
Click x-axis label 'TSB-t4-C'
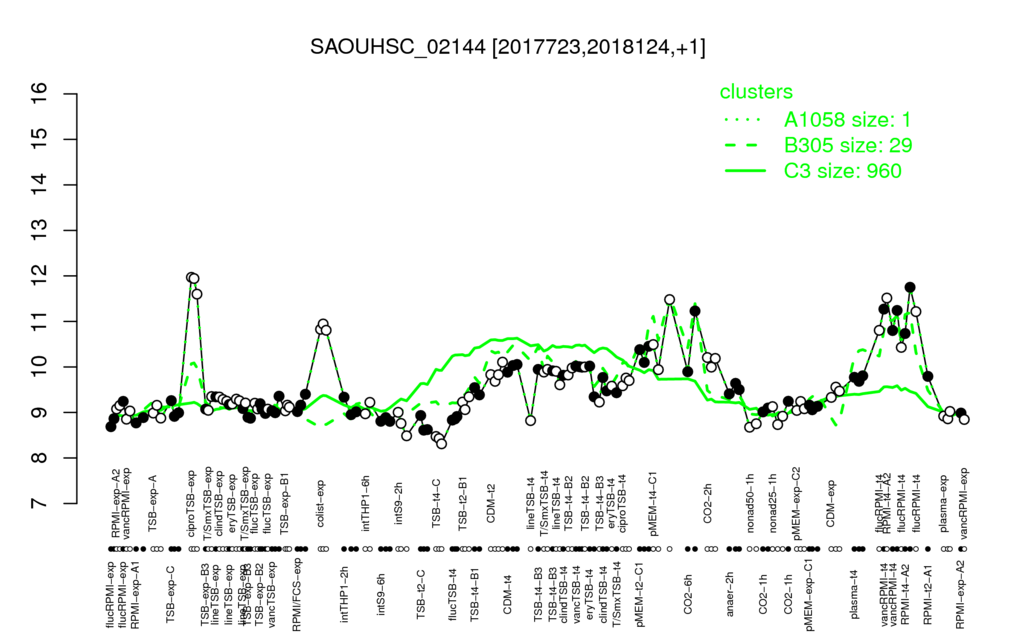(x=436, y=502)
